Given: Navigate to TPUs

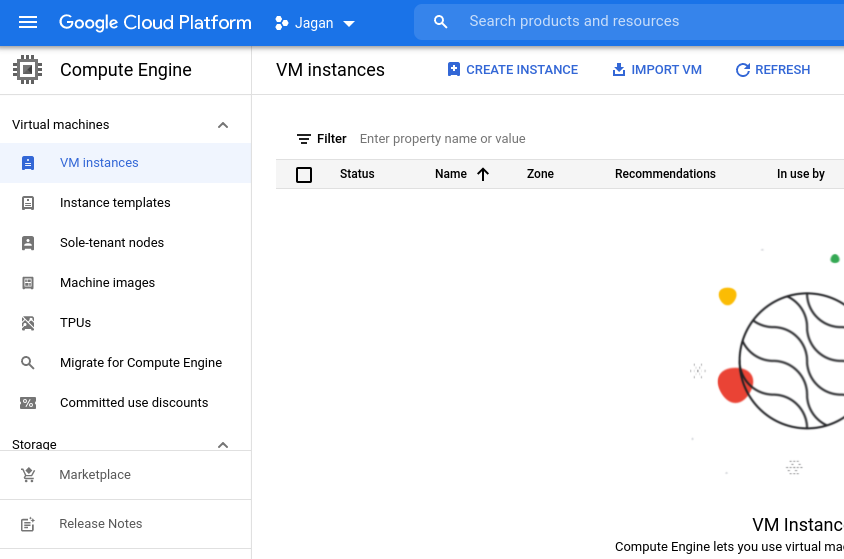Looking at the screenshot, I should tap(75, 322).
